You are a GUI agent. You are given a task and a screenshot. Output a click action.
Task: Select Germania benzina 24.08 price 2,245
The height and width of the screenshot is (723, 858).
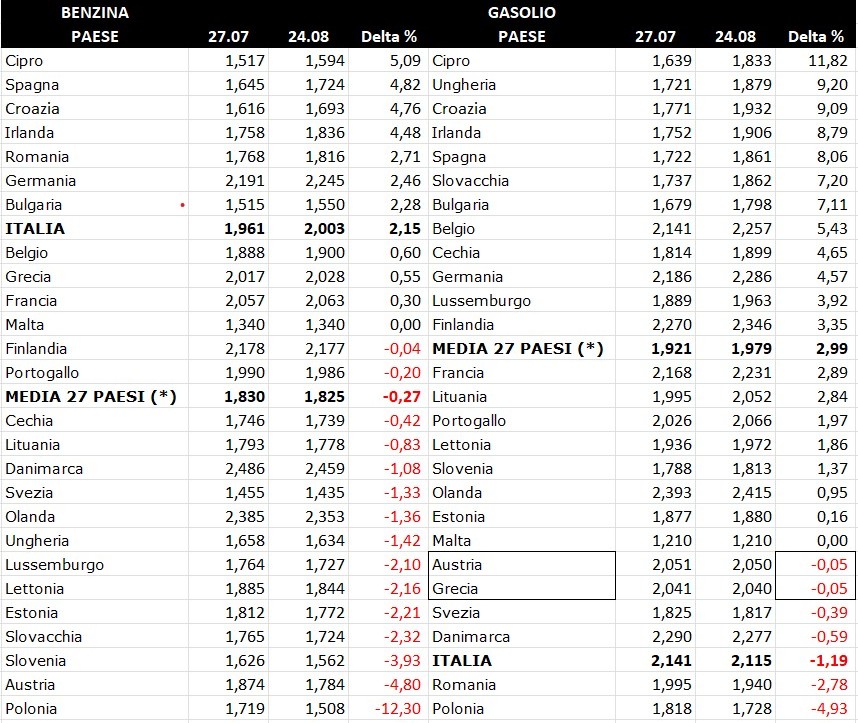click(309, 181)
